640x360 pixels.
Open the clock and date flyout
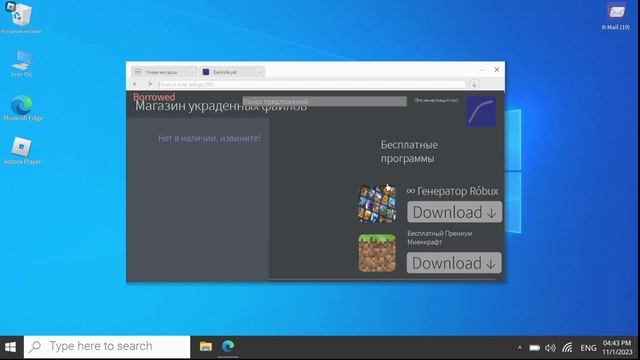[617, 347]
